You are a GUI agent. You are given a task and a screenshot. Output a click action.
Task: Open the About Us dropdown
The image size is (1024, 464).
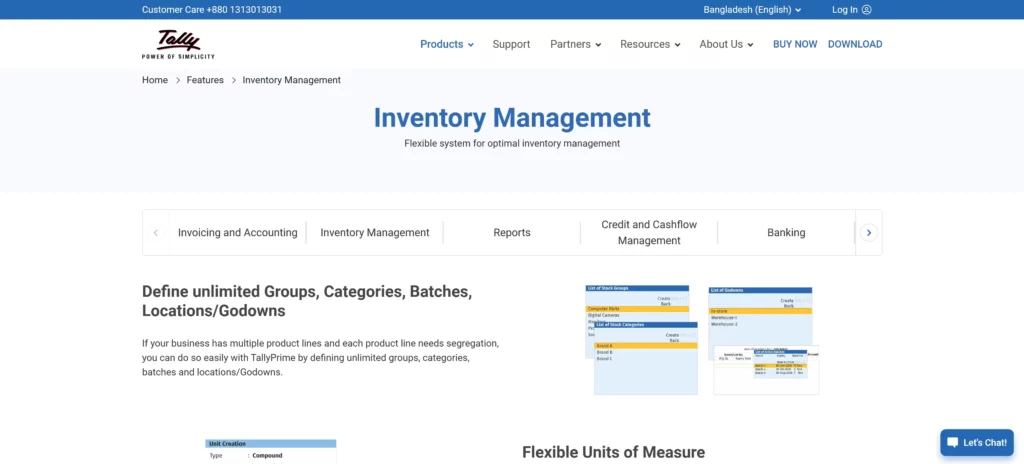(726, 44)
